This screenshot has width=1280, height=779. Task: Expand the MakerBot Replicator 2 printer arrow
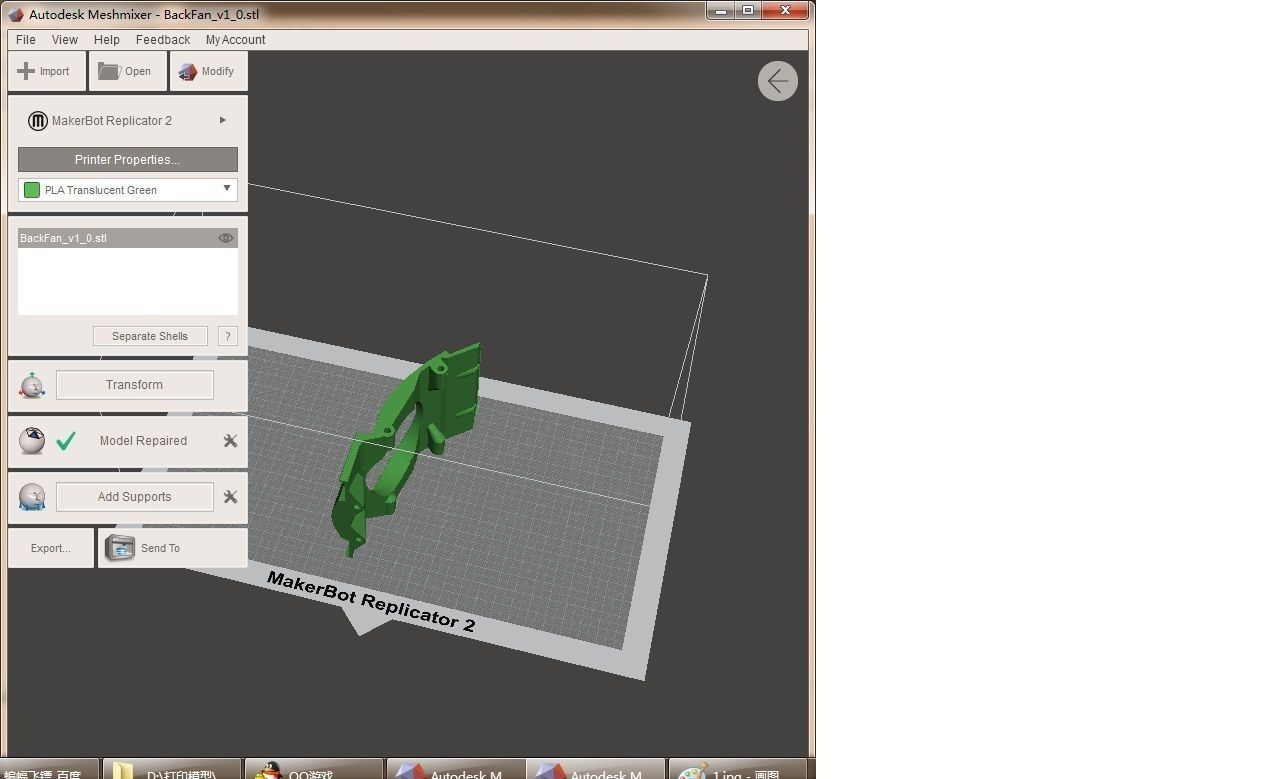point(223,120)
